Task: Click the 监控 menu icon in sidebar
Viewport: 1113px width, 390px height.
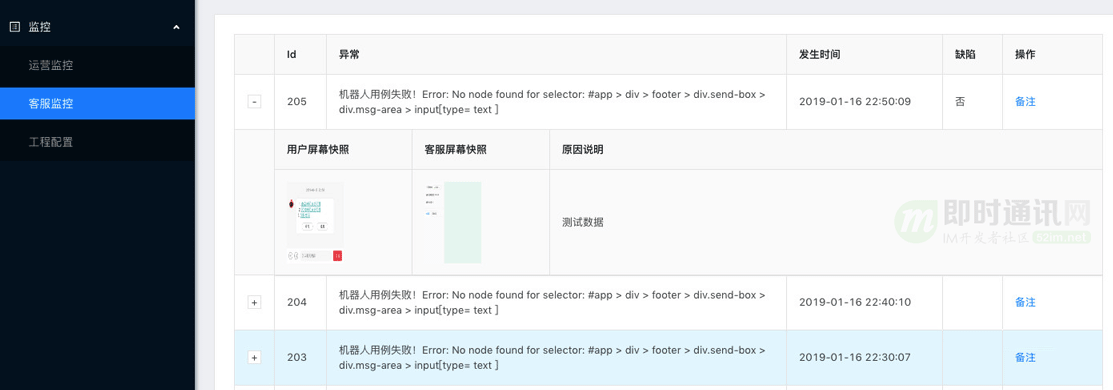Action: 14,27
